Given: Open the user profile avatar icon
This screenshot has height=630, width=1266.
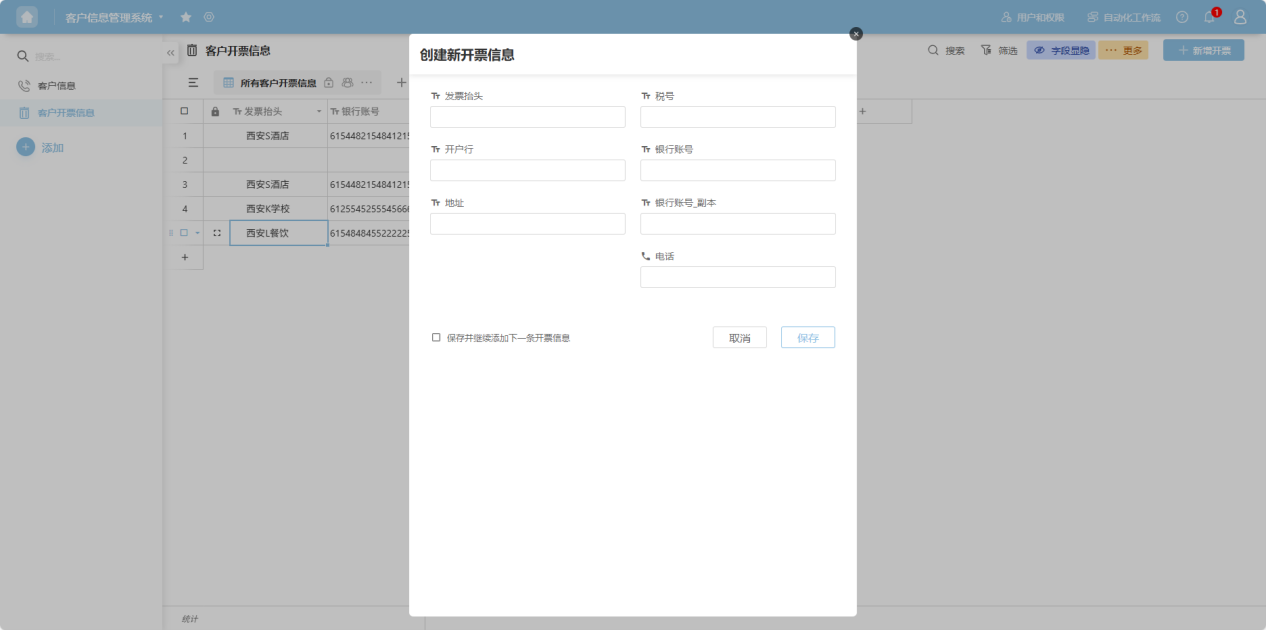Looking at the screenshot, I should 1240,17.
